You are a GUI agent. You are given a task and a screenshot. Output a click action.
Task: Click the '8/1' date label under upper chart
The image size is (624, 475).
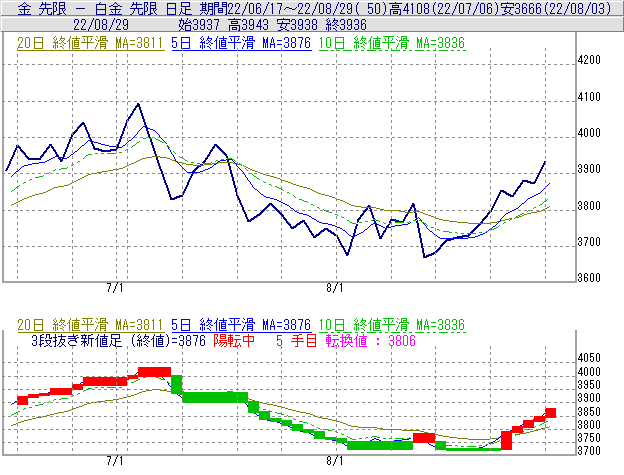(335, 288)
